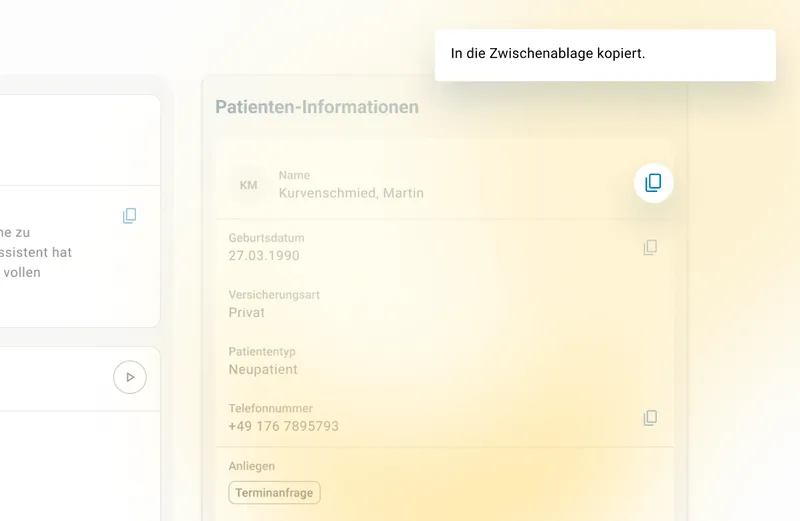The width and height of the screenshot is (800, 521).
Task: Click the birth date 27.03.1990
Action: (x=264, y=256)
